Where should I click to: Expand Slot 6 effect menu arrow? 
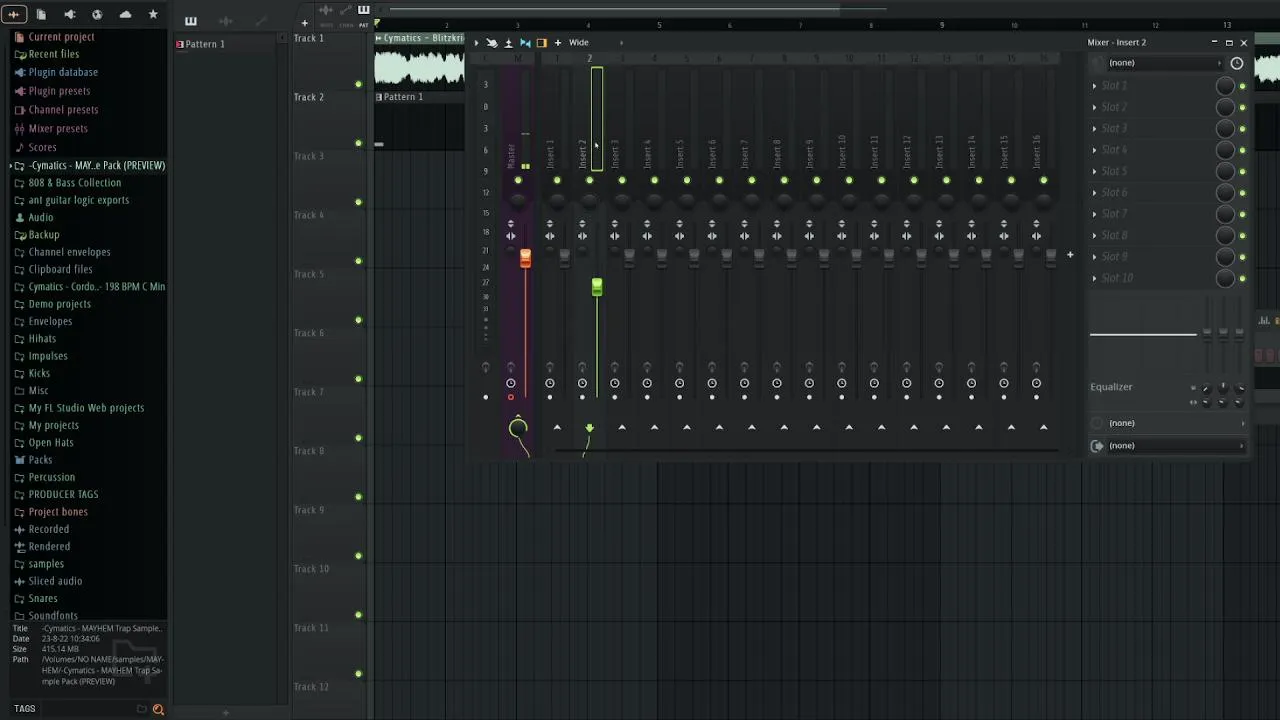[x=1095, y=193]
